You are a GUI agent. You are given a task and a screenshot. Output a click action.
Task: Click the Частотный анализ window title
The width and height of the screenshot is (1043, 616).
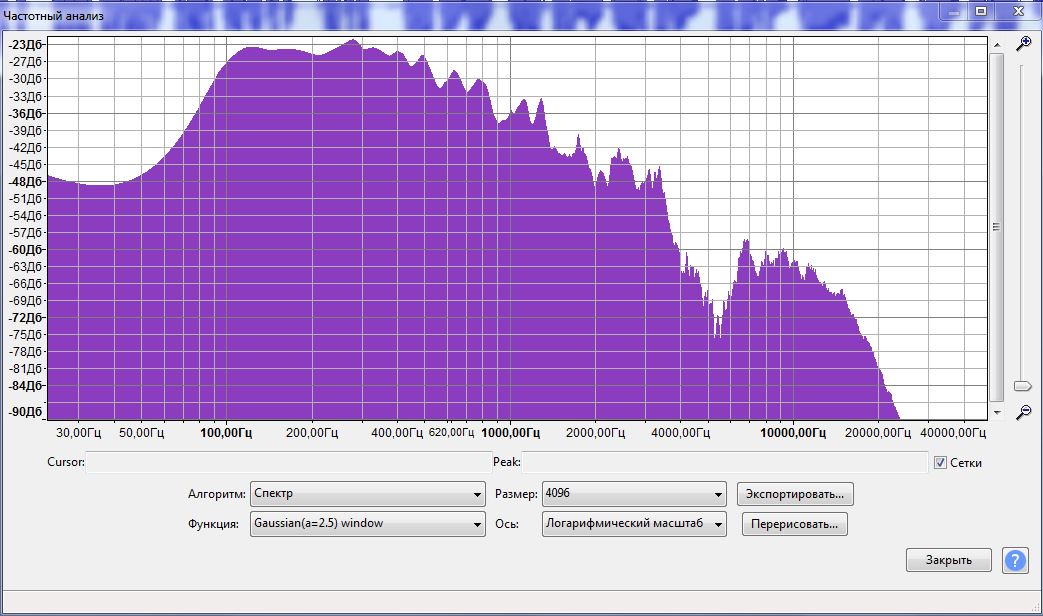click(53, 16)
